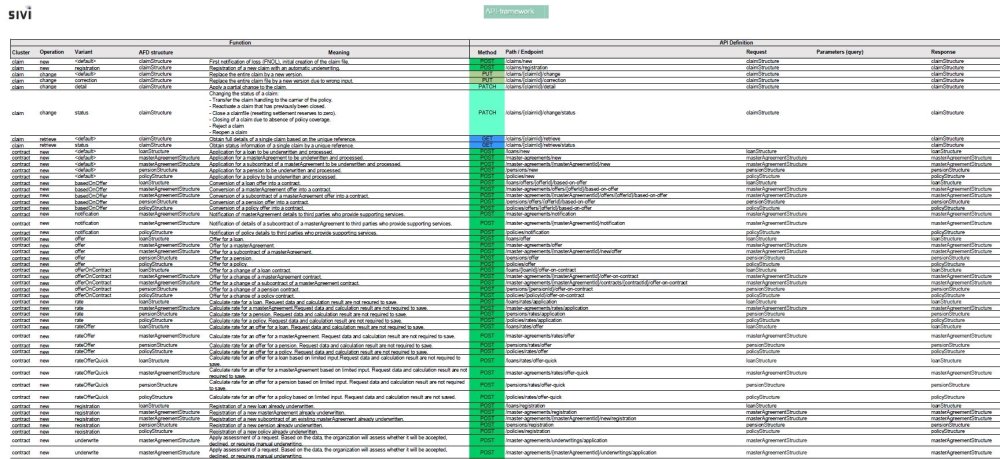Click the "detail" variant cell

(x=105, y=87)
